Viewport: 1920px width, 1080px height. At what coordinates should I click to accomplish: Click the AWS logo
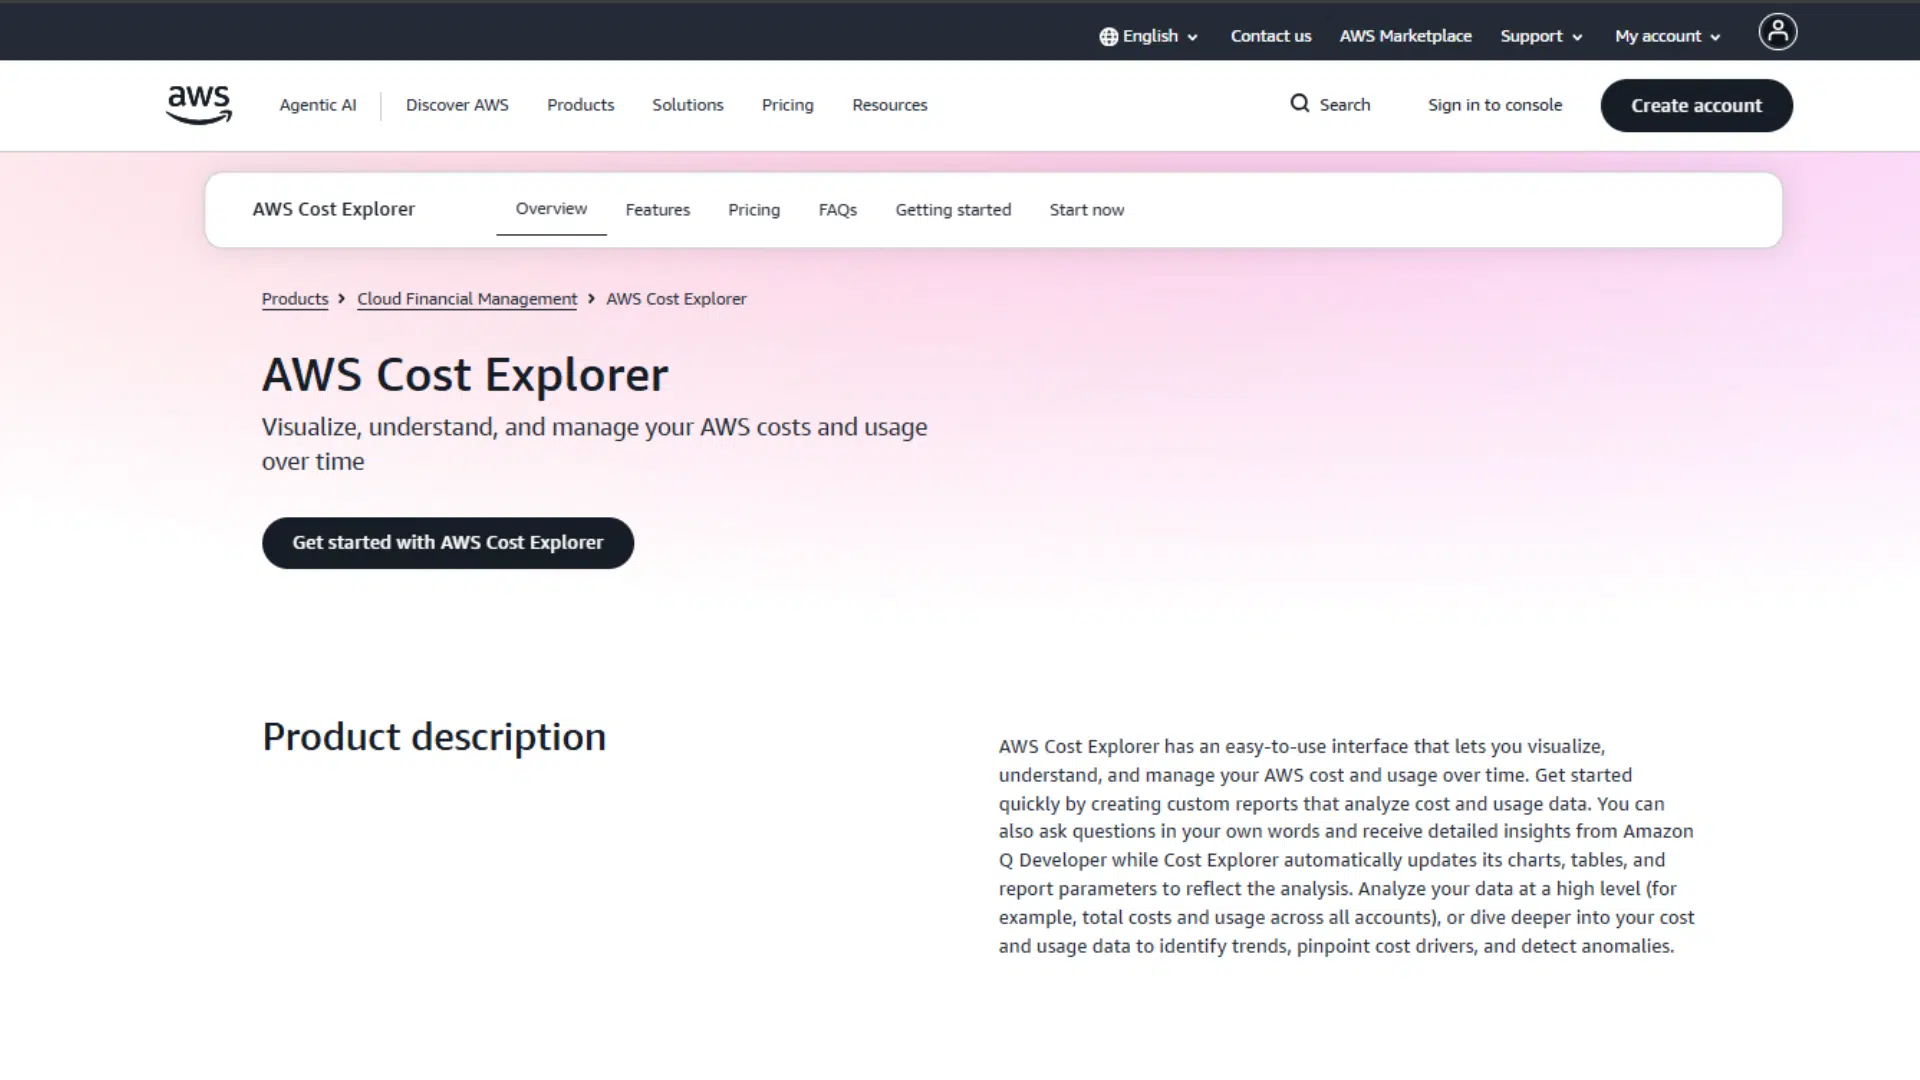pyautogui.click(x=199, y=105)
